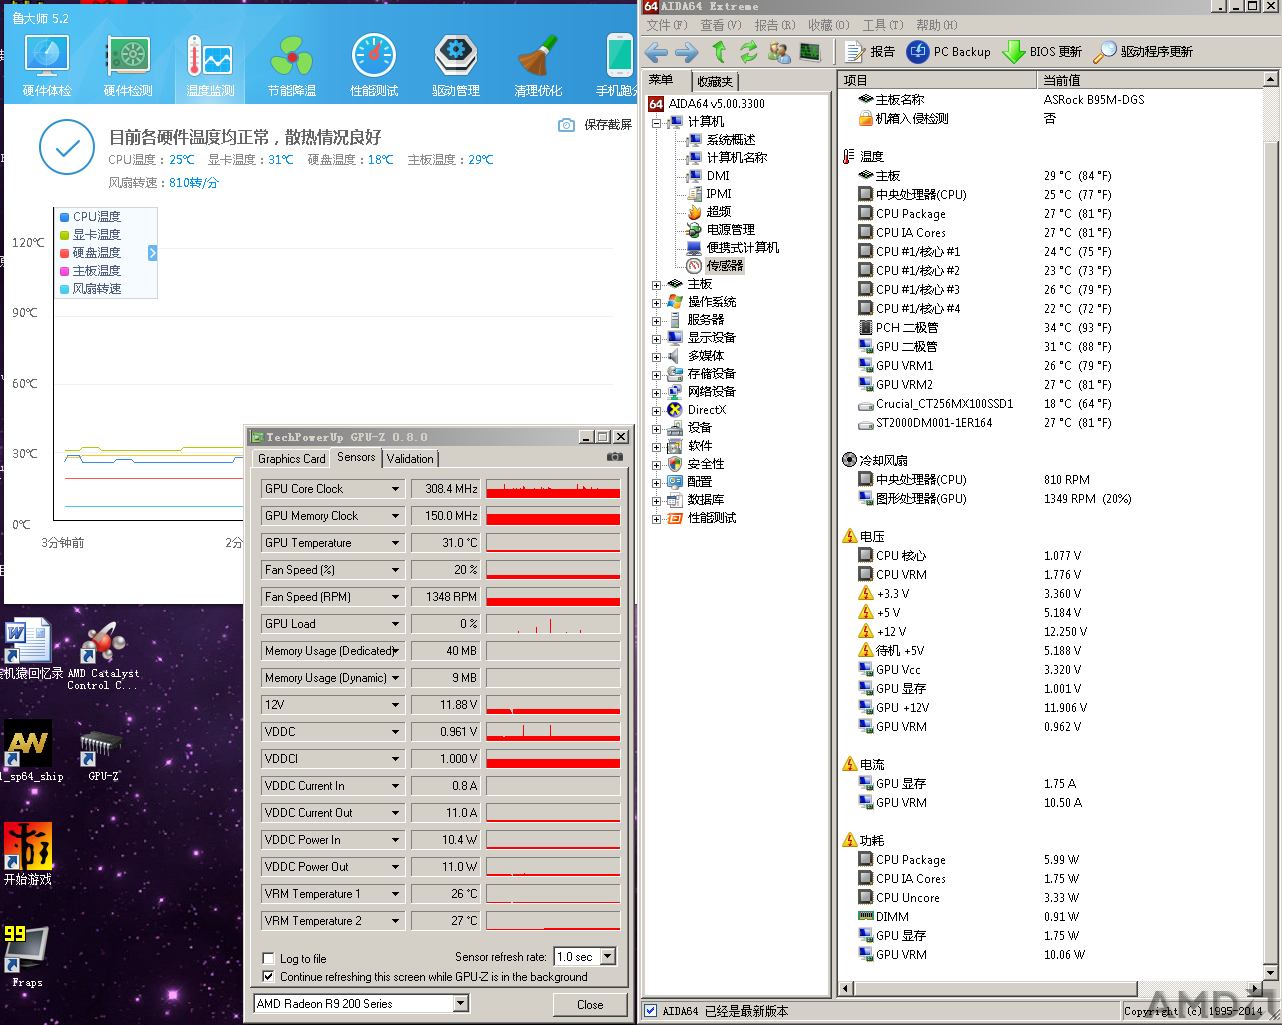Click 驱动程序更新 in AIDA64 toolbar

1143,52
